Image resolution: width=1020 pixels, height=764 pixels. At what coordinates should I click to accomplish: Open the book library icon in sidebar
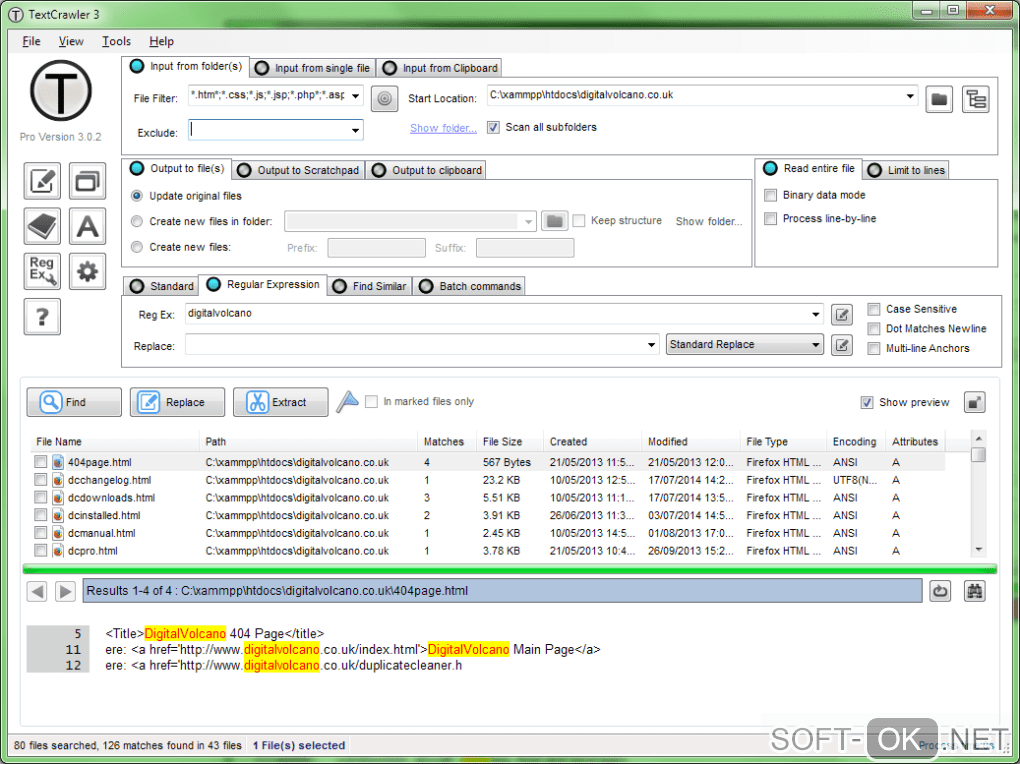[x=42, y=226]
